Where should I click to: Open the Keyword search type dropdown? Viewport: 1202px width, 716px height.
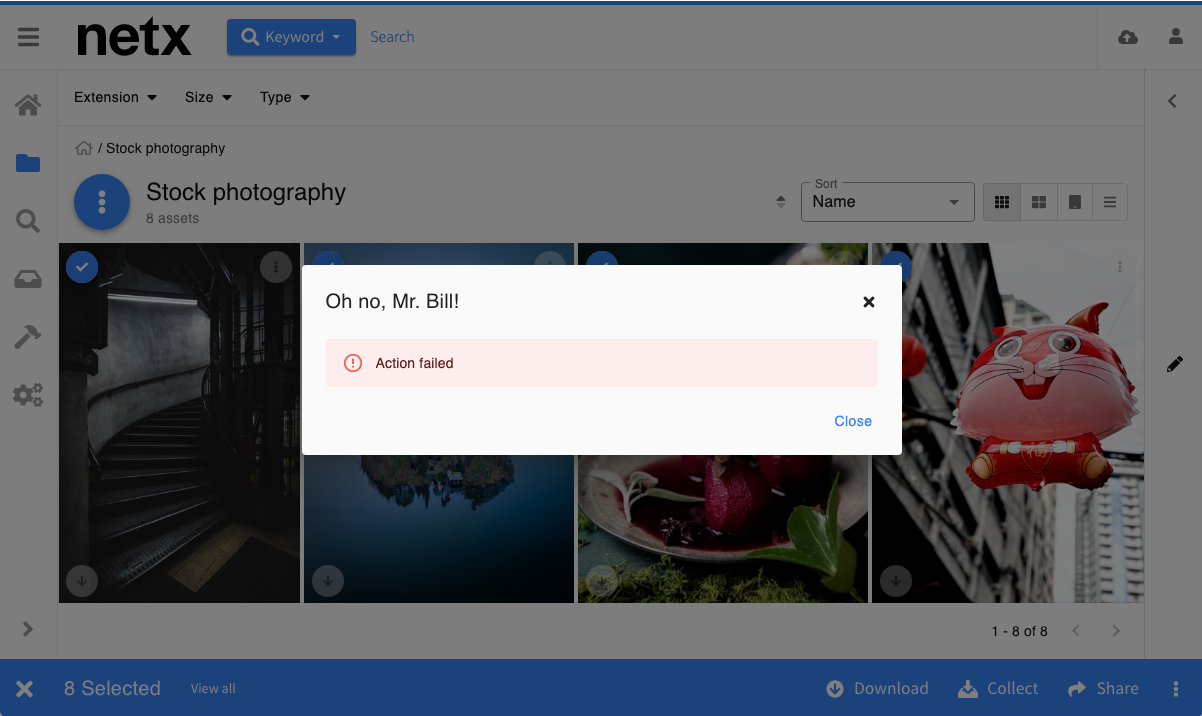coord(291,37)
